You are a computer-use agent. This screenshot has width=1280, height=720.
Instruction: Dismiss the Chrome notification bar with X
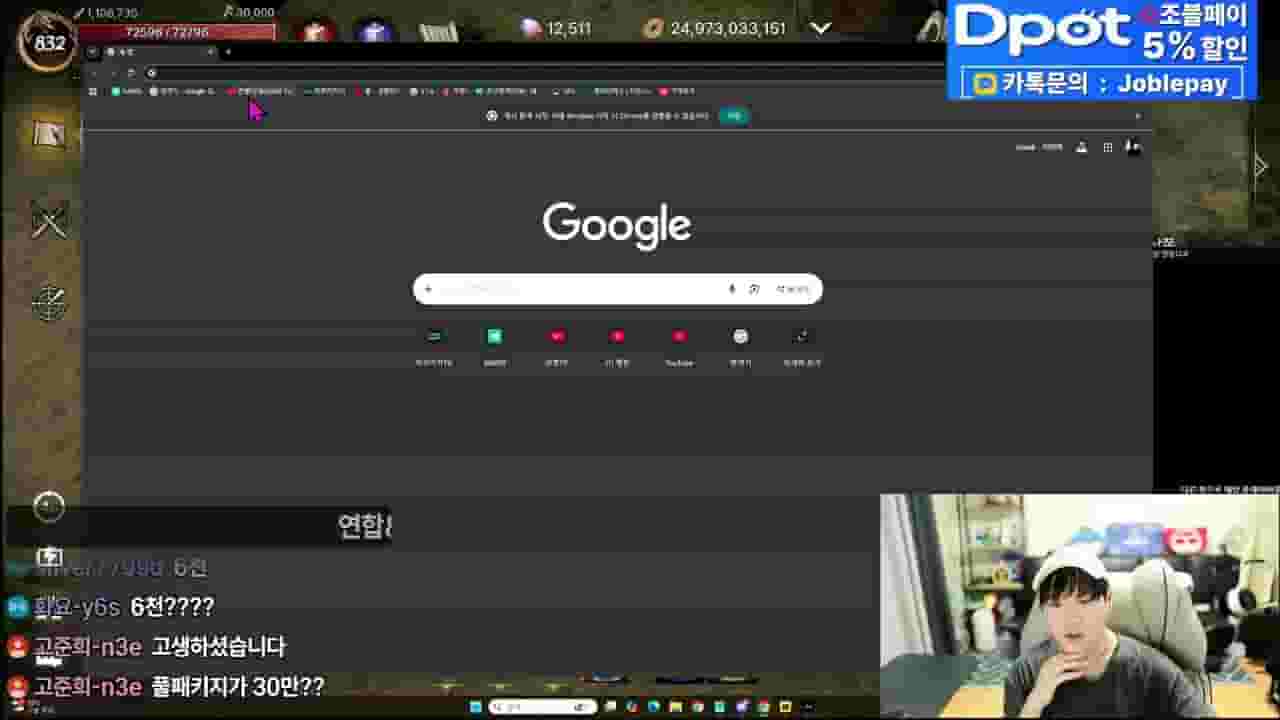pos(1137,116)
